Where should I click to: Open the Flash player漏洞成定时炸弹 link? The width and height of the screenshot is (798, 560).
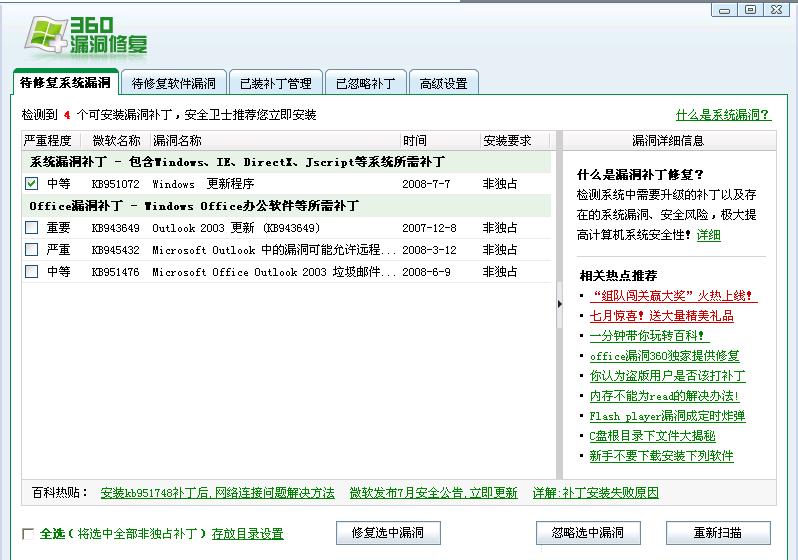[667, 416]
